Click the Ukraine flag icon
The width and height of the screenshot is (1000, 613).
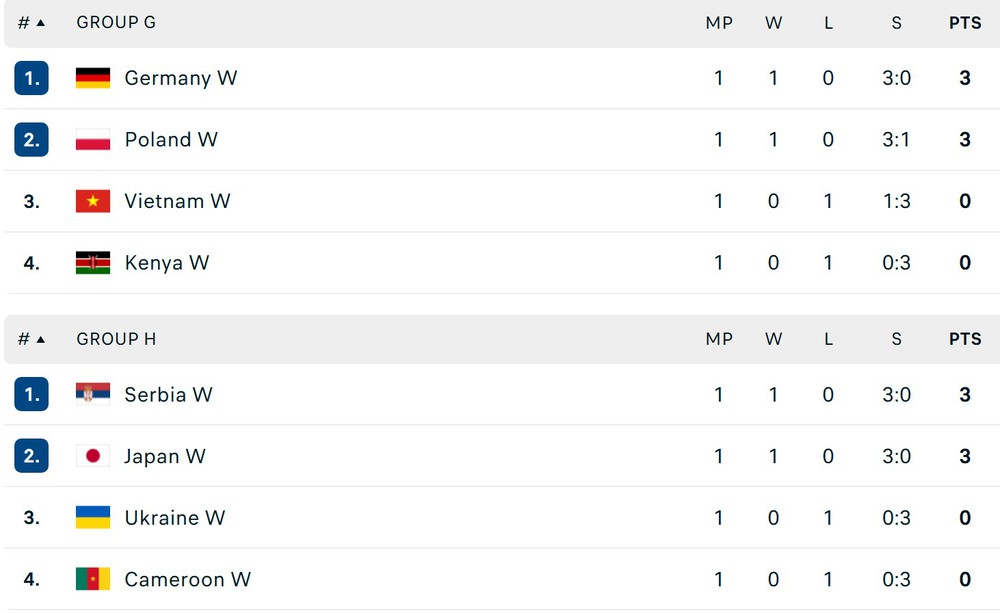pyautogui.click(x=92, y=517)
